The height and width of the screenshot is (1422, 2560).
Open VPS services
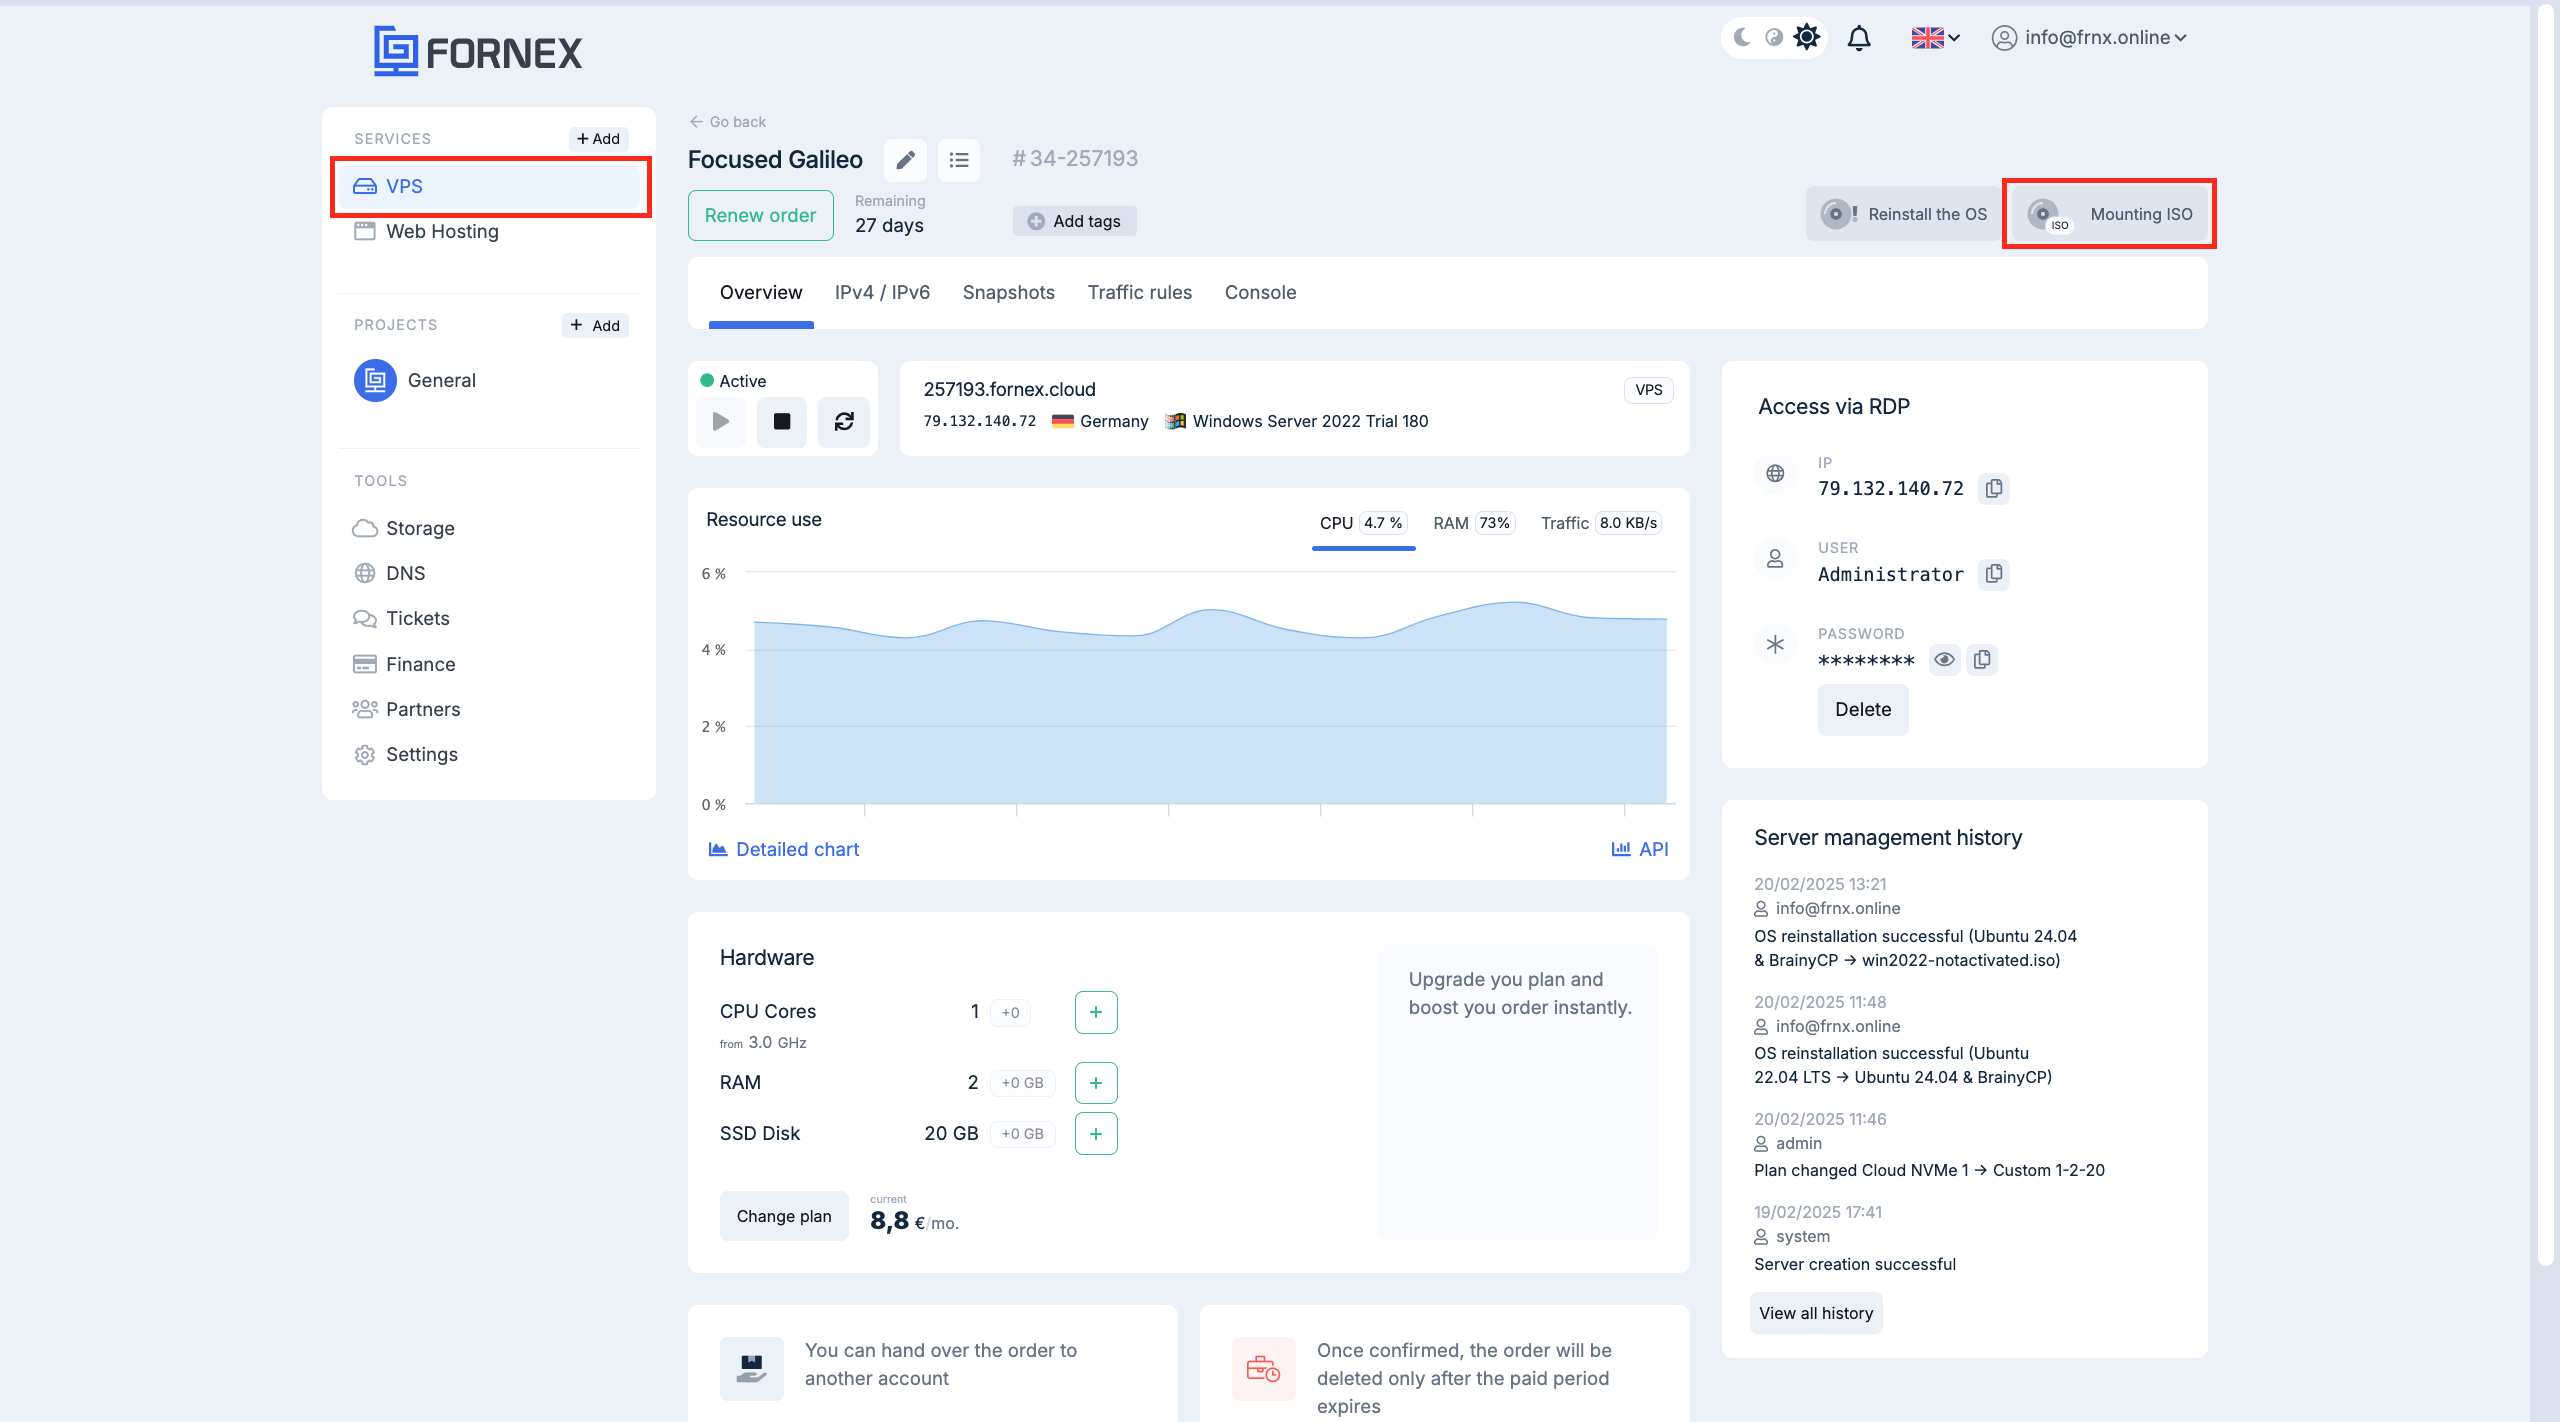pyautogui.click(x=489, y=186)
